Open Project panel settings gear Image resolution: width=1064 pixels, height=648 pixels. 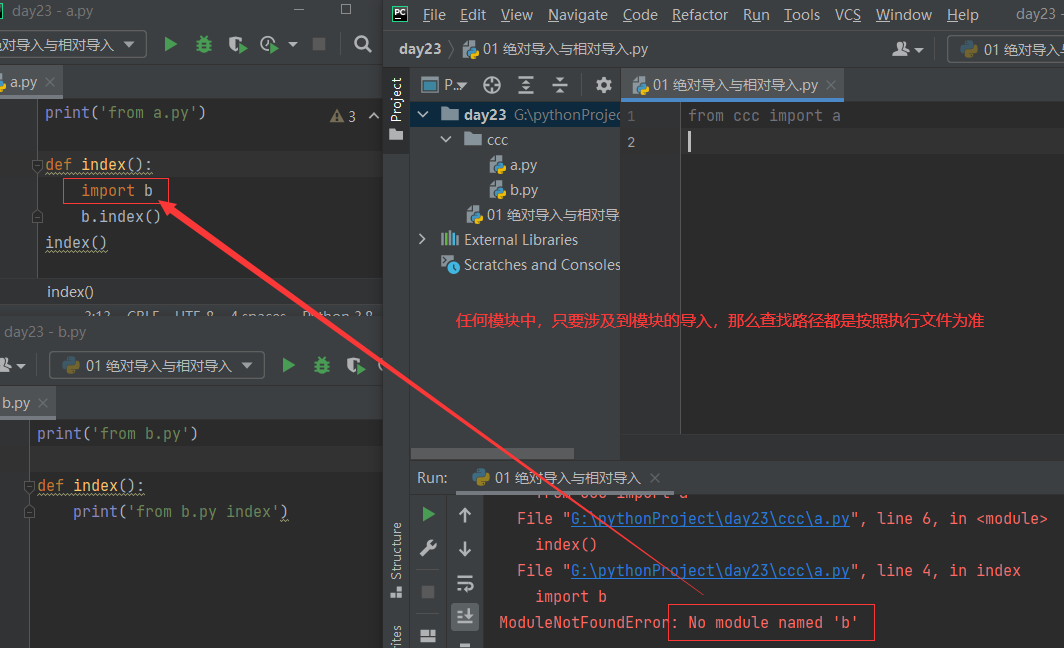pyautogui.click(x=603, y=85)
